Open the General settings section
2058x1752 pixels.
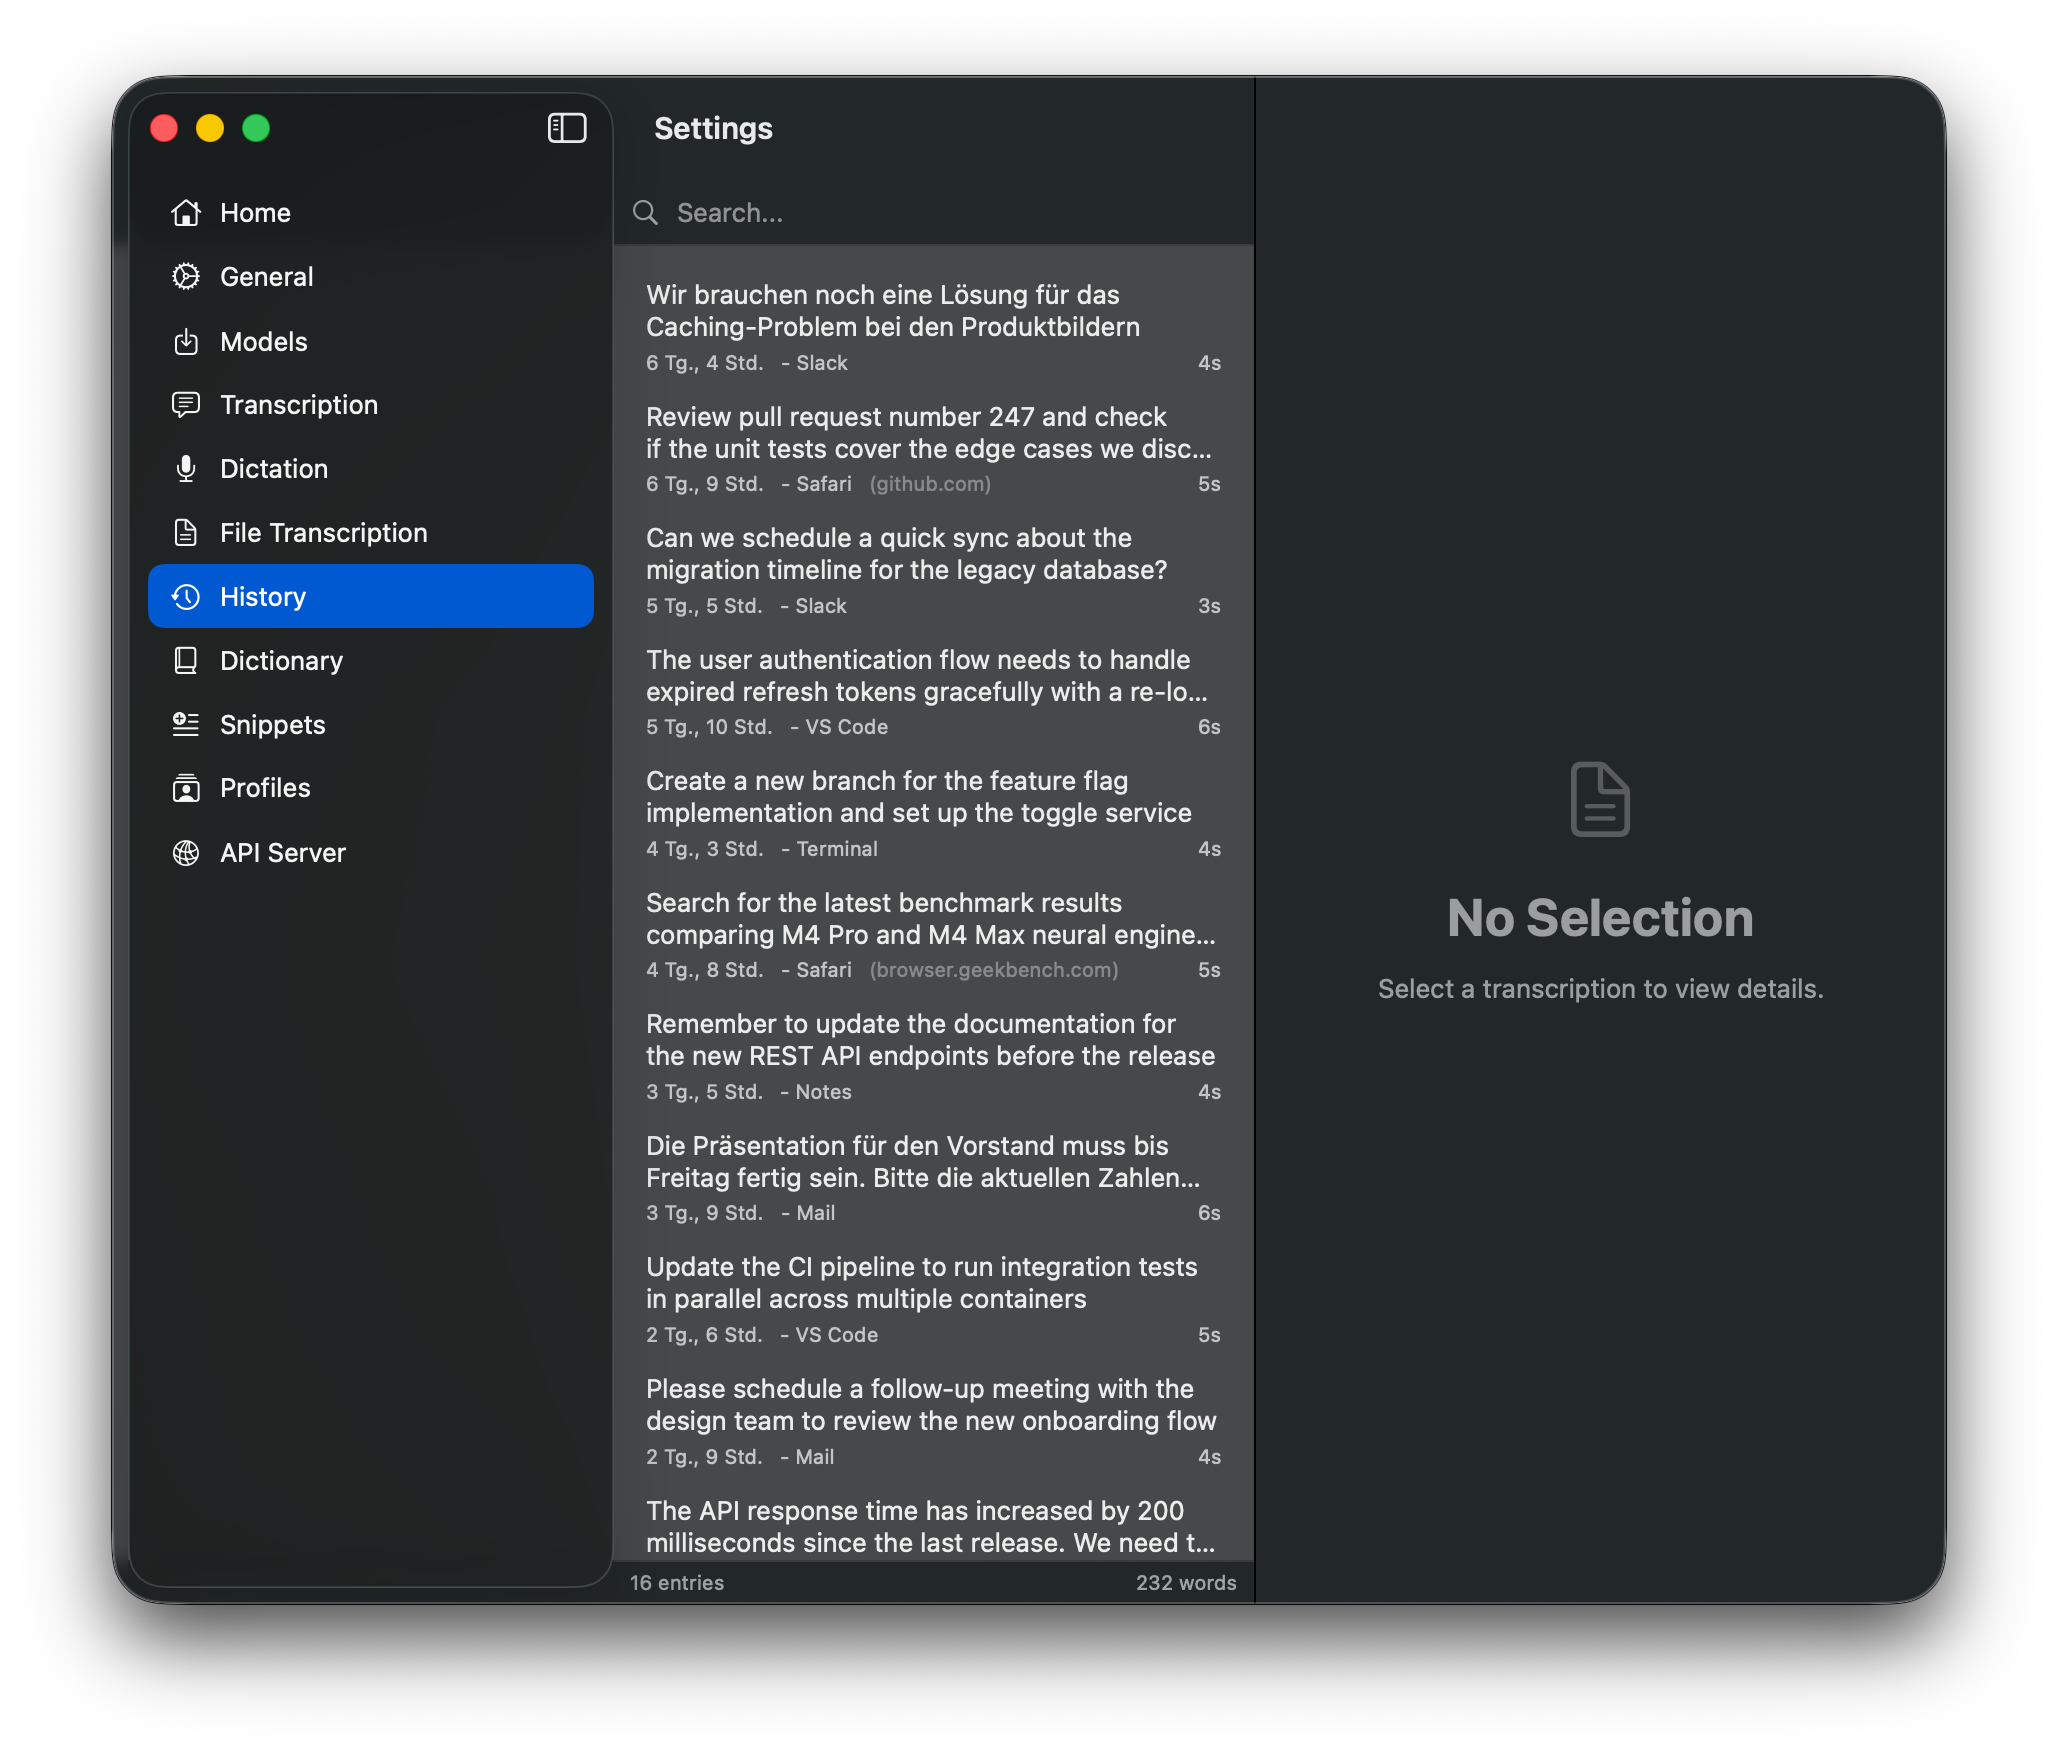tap(266, 276)
